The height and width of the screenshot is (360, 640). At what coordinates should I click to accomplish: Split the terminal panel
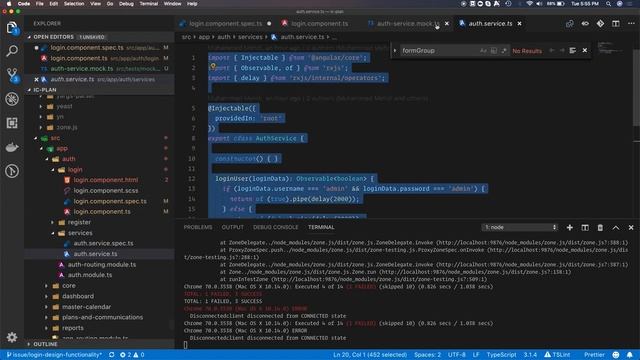585,227
